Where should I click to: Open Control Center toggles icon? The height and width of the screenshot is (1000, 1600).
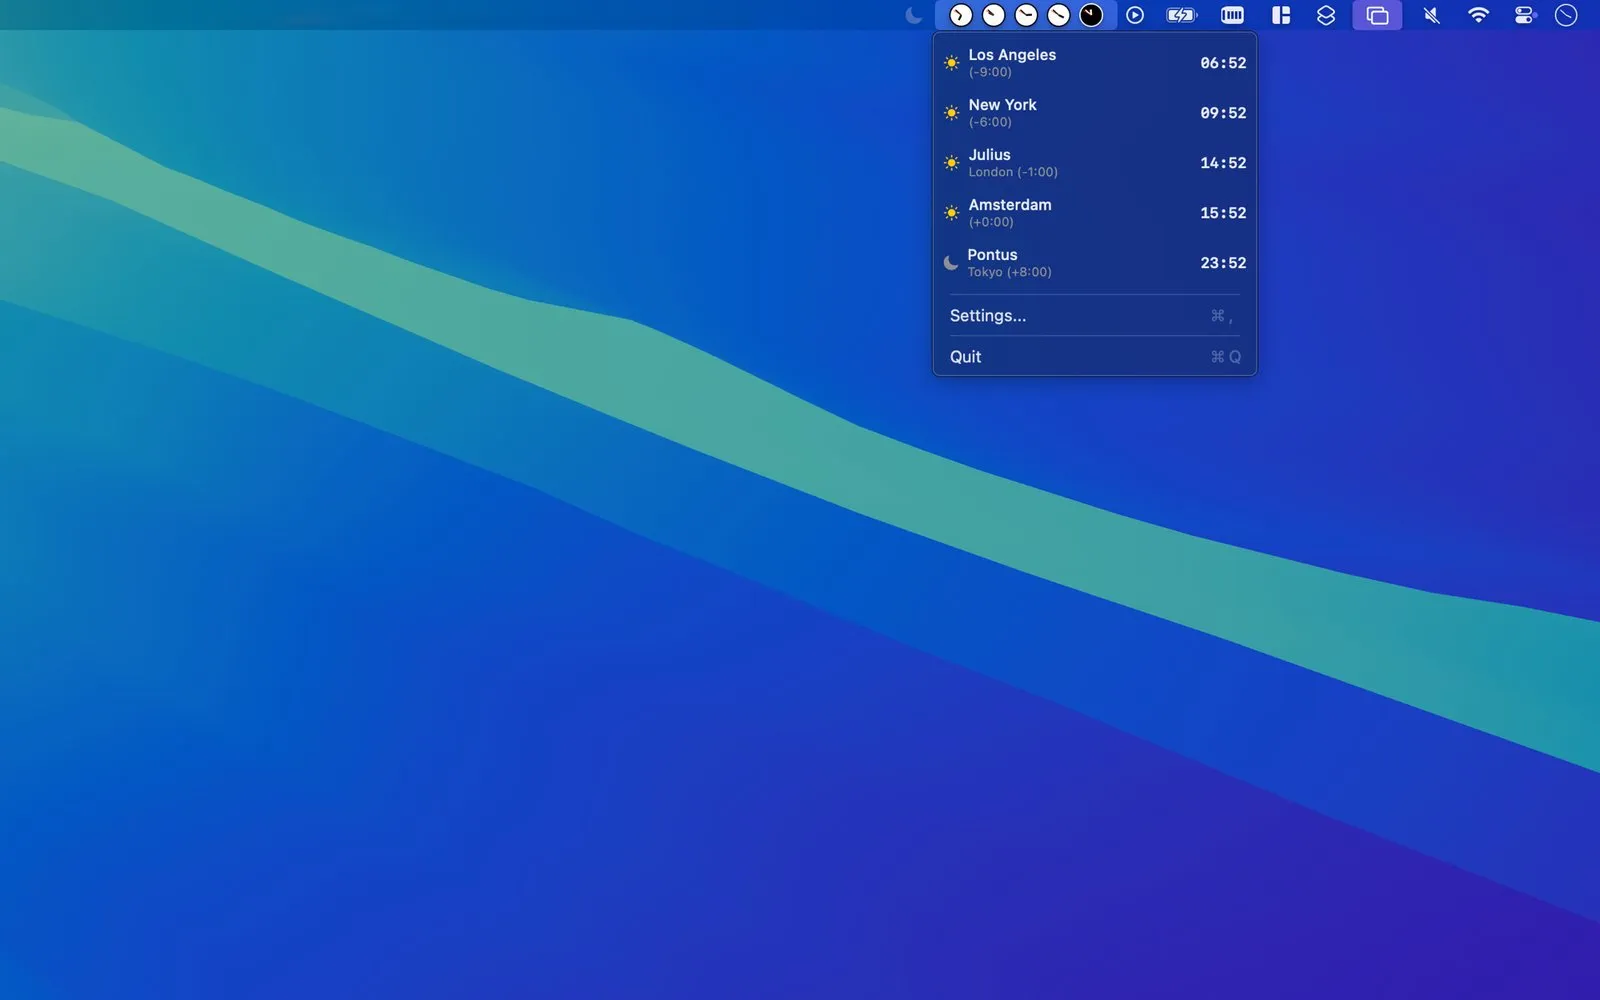(1524, 15)
